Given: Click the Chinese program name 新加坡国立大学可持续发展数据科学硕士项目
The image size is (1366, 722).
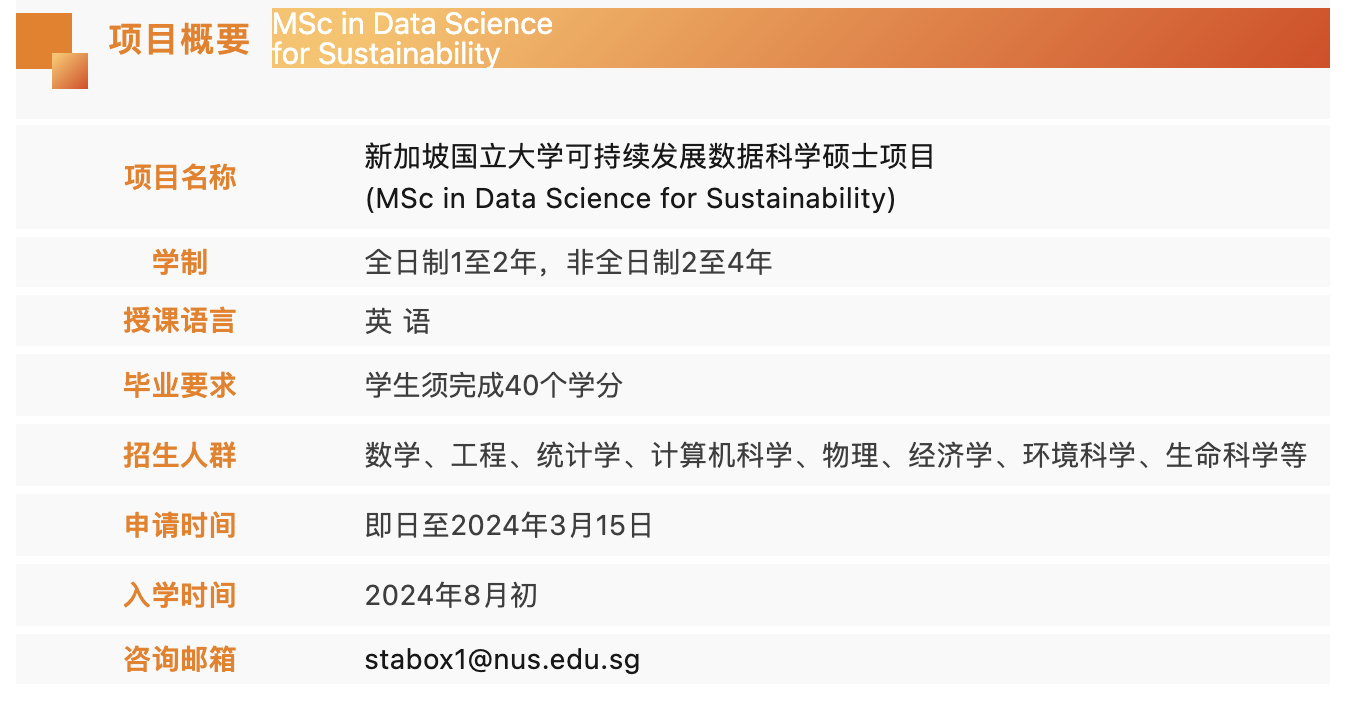Looking at the screenshot, I should point(649,157).
